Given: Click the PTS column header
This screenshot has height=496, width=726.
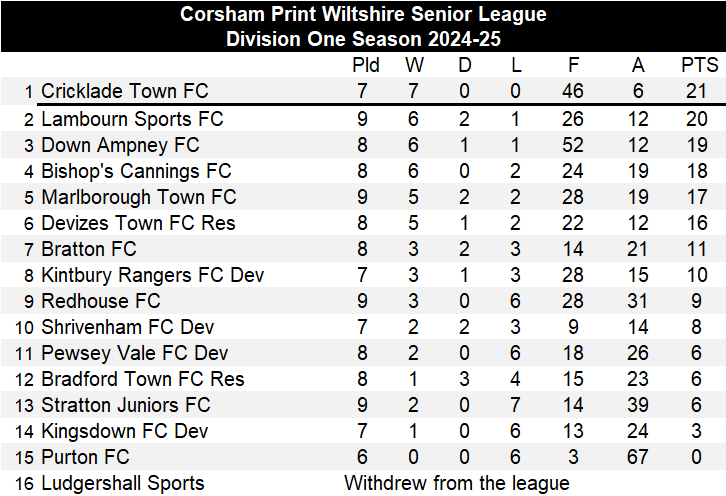Looking at the screenshot, I should point(699,65).
